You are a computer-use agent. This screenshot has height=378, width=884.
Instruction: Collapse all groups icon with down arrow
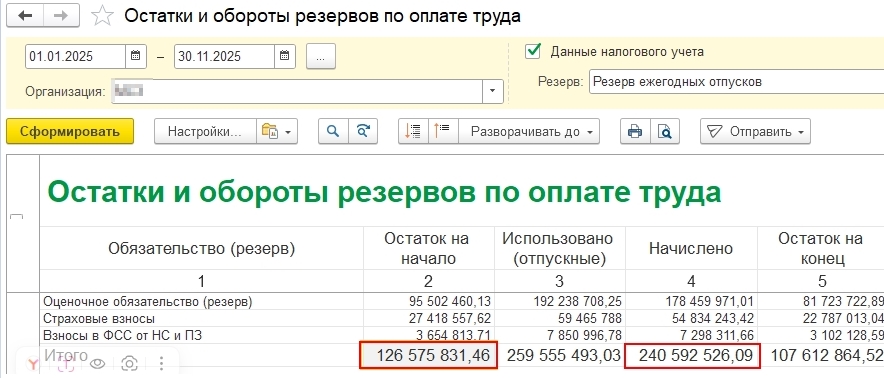(413, 131)
